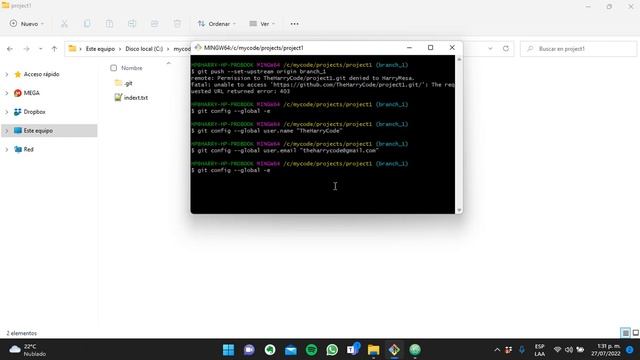The image size is (640, 360).
Task: Open the ESP LAA language switcher
Action: point(540,350)
